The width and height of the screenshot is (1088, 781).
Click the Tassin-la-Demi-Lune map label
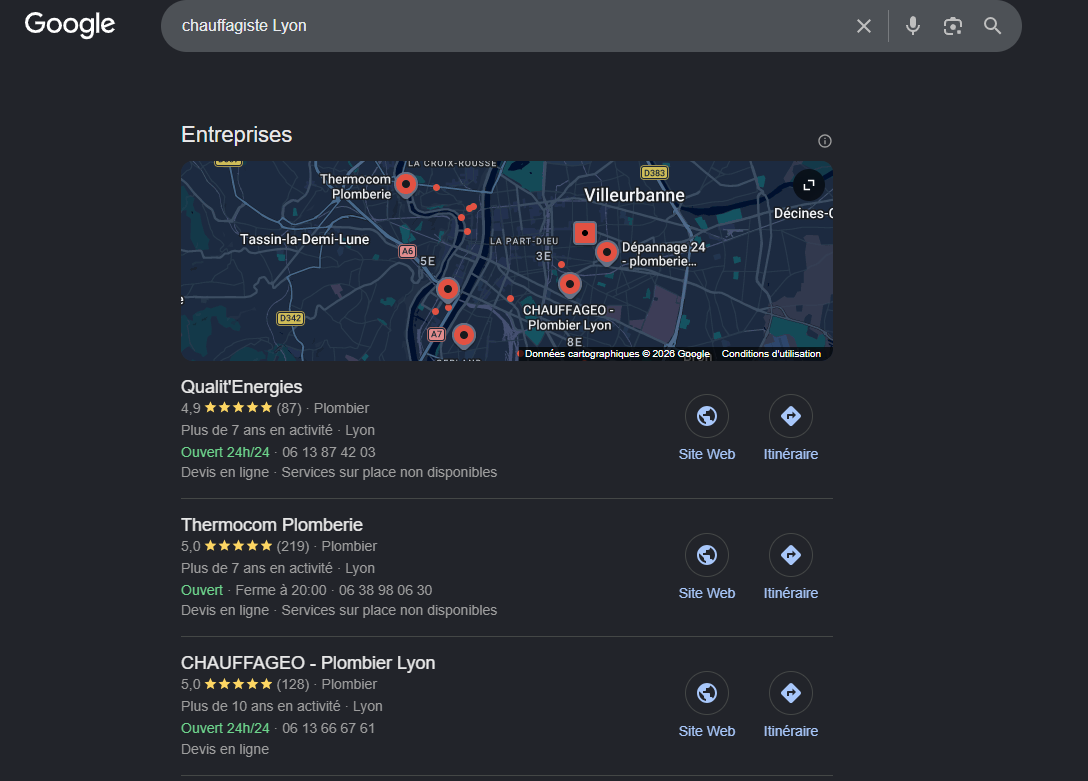[304, 239]
